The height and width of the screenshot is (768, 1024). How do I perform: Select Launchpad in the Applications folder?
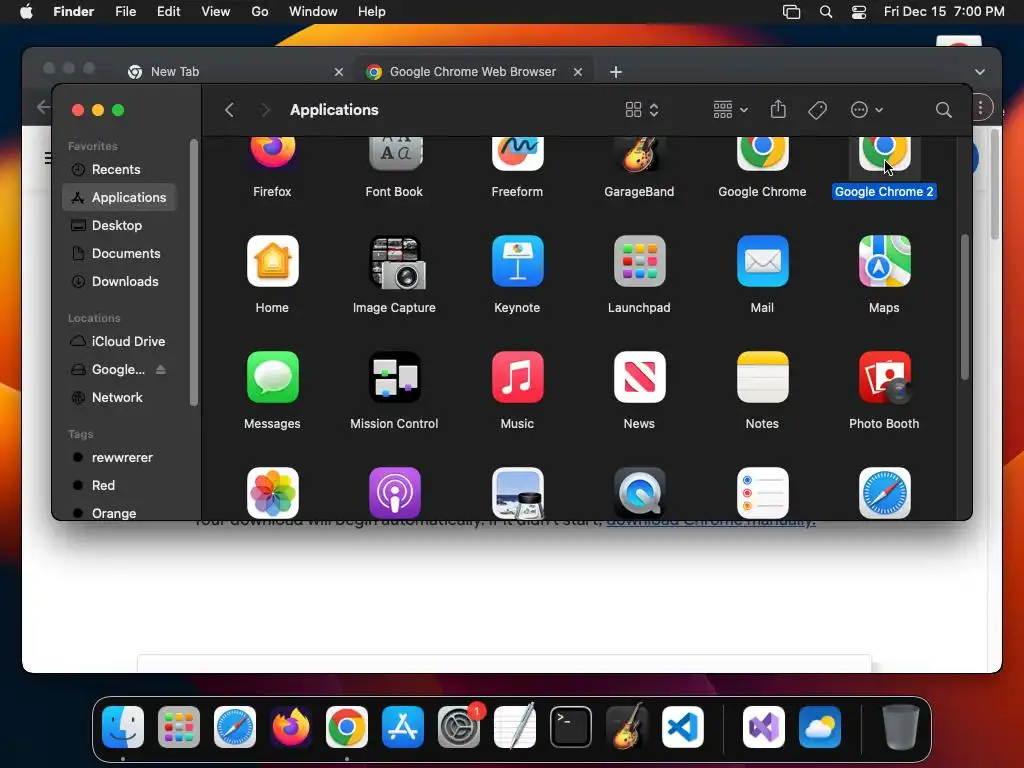pyautogui.click(x=639, y=261)
